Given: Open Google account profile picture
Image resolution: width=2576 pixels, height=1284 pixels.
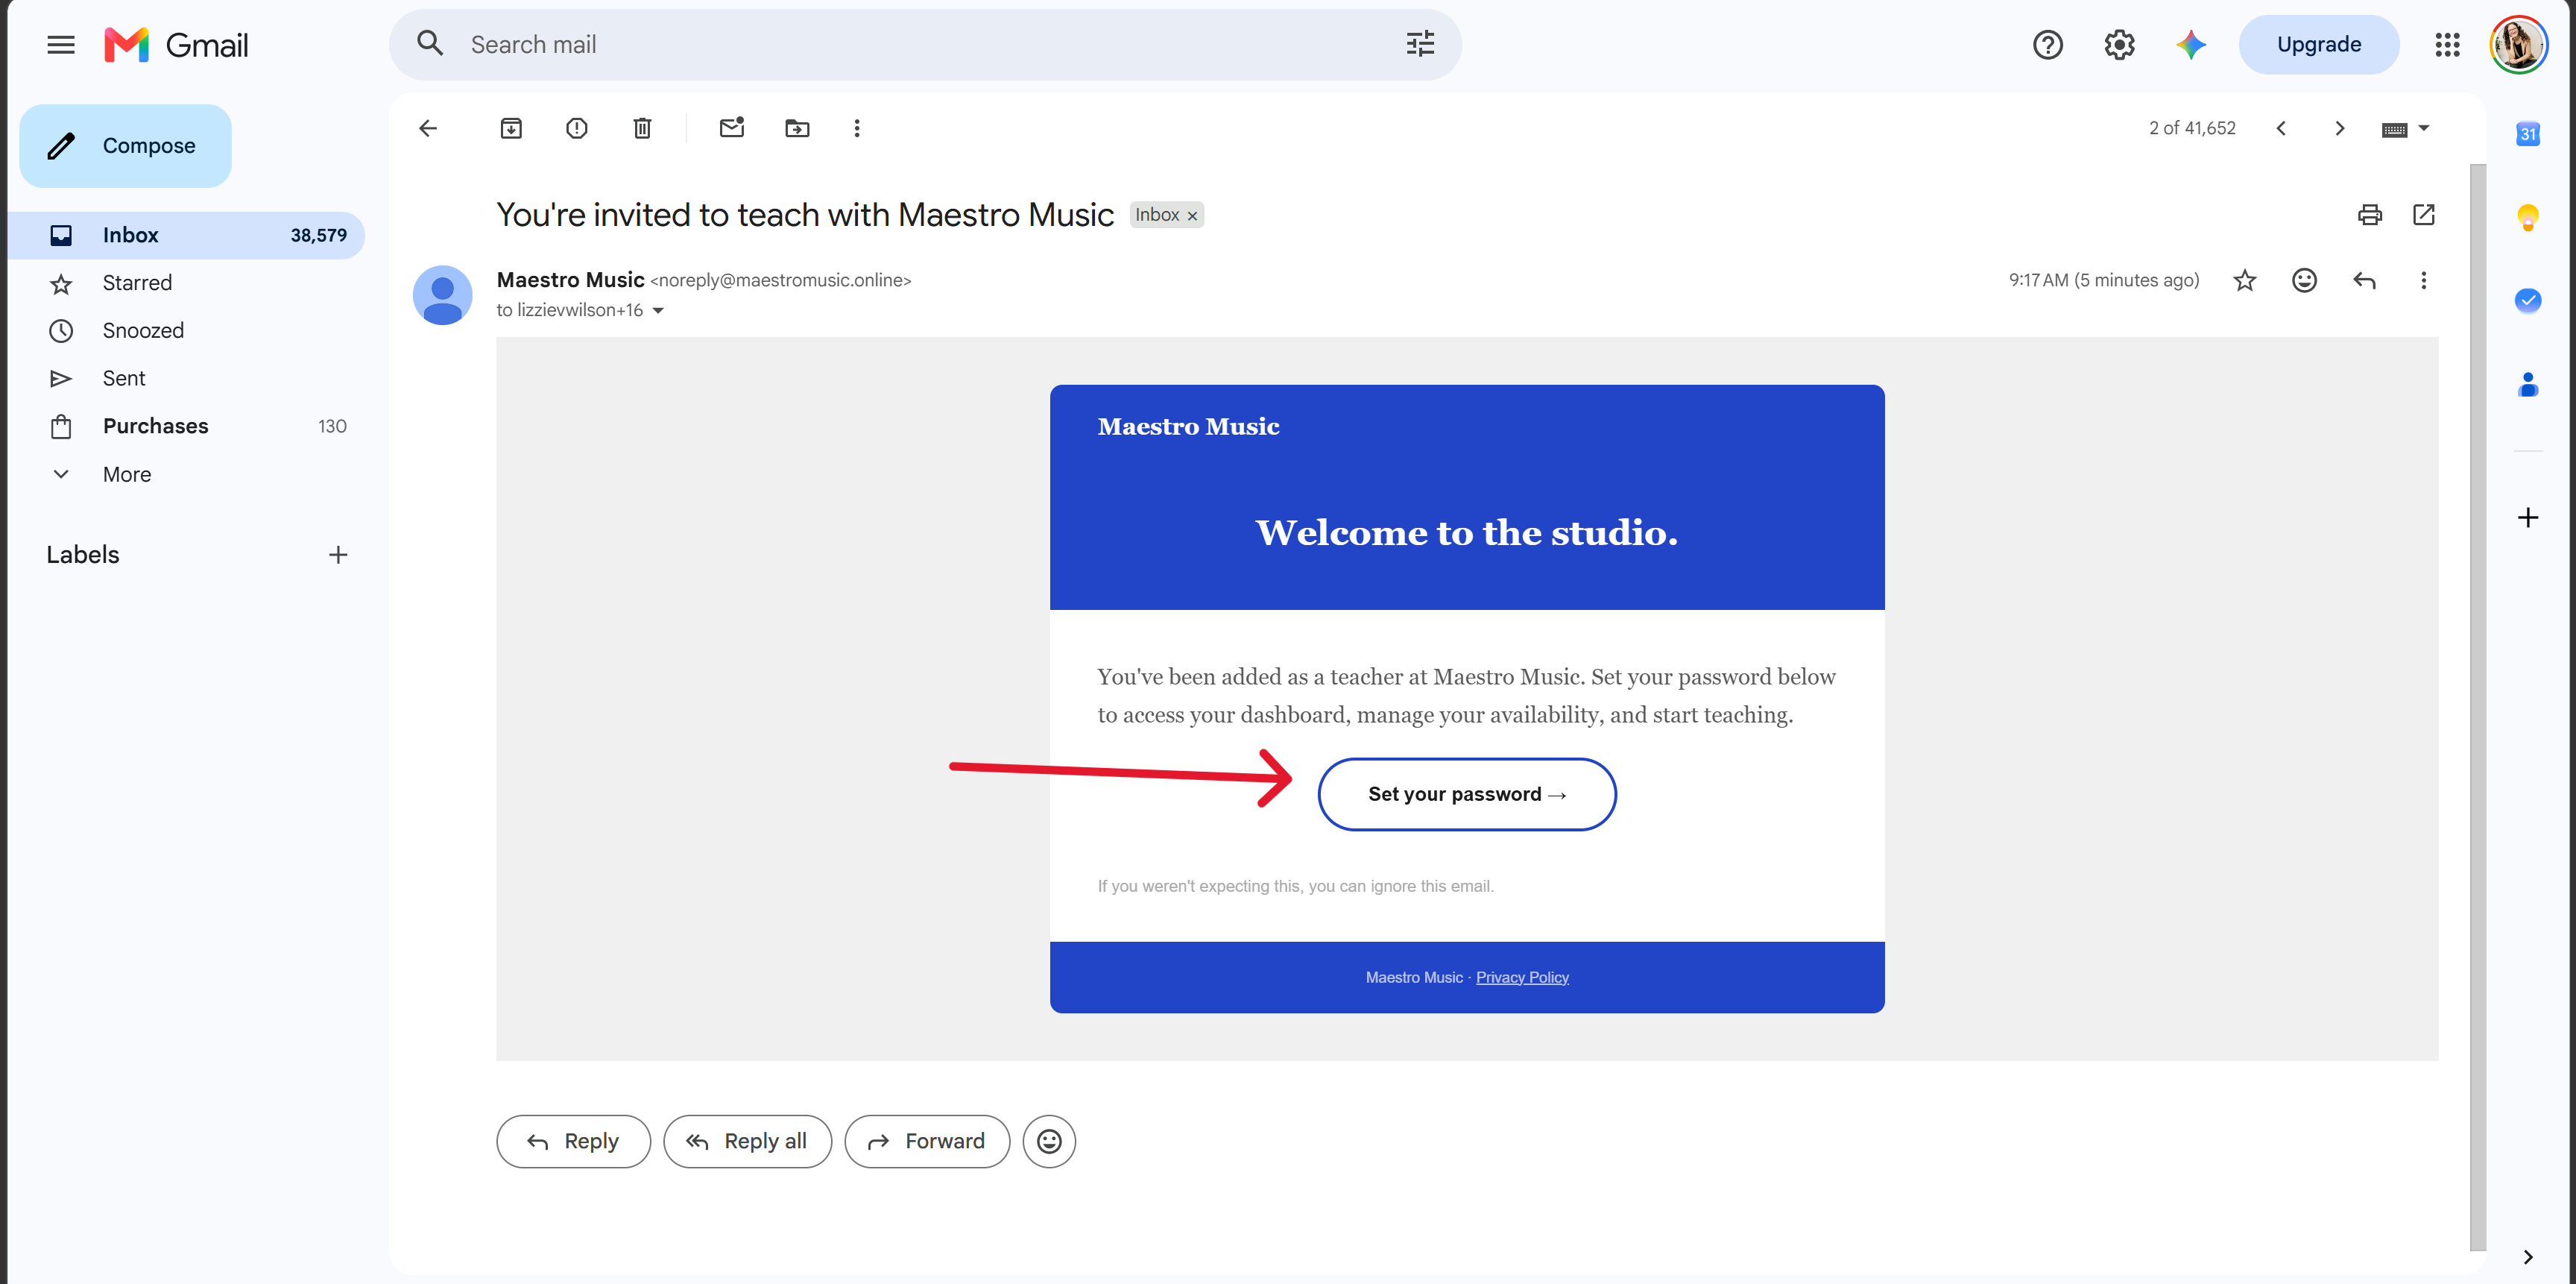Looking at the screenshot, I should 2518,45.
